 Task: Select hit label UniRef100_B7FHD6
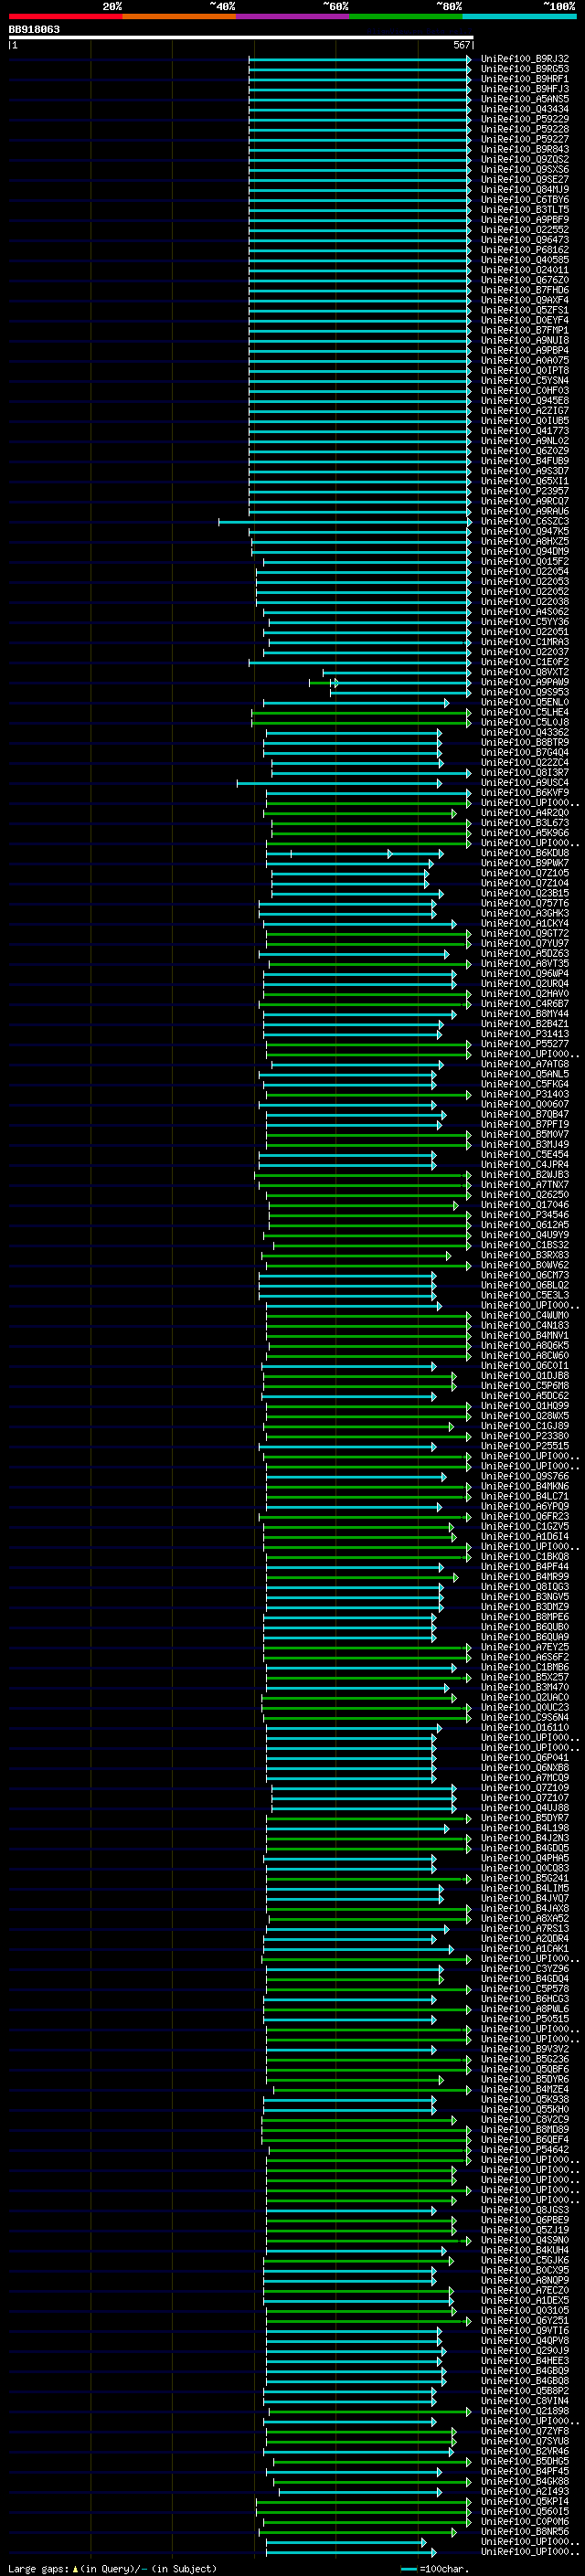point(525,290)
